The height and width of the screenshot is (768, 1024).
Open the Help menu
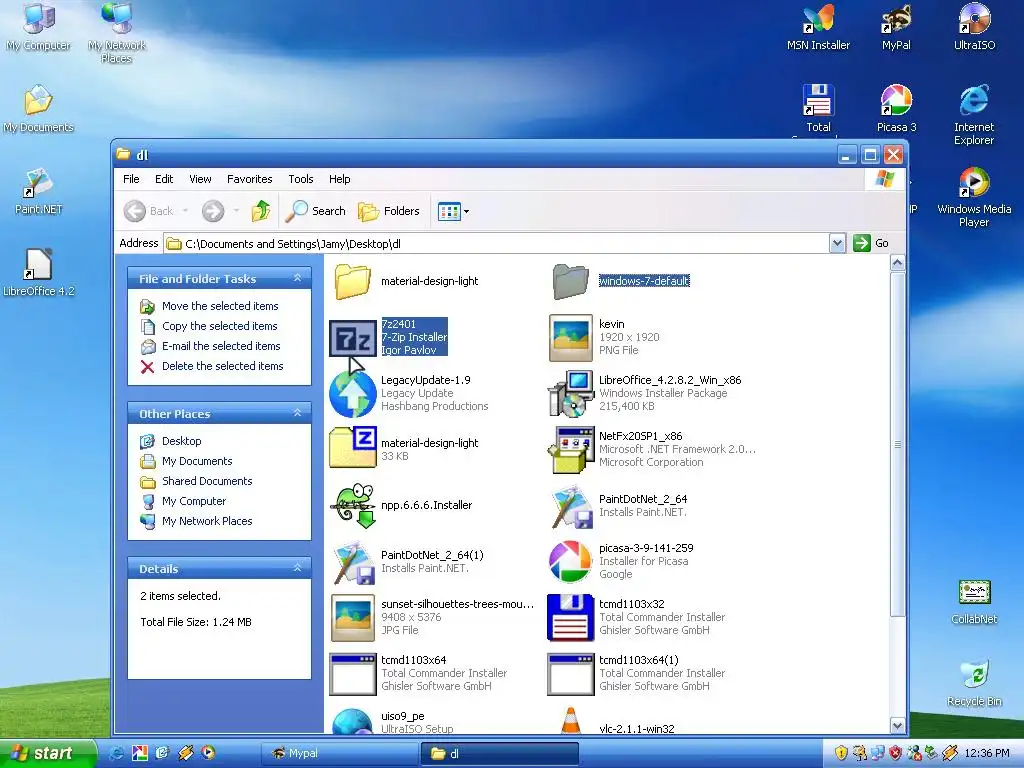[x=340, y=179]
